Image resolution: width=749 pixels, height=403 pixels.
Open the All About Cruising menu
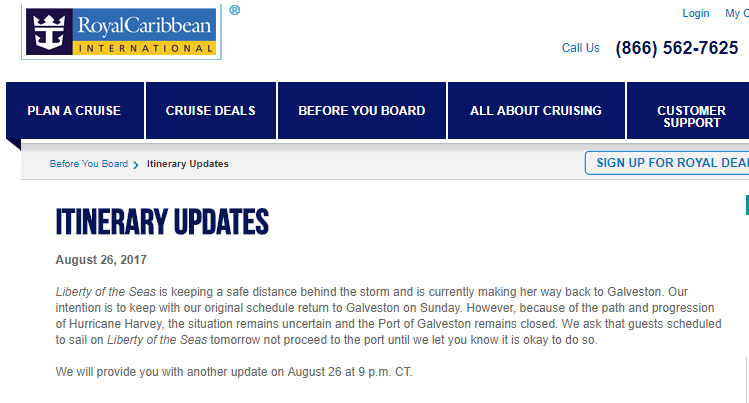(536, 110)
